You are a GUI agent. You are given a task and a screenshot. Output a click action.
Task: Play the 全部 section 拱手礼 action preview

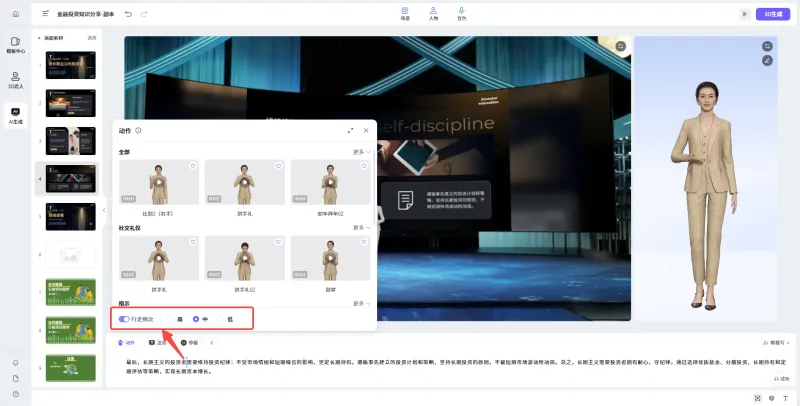coord(245,182)
